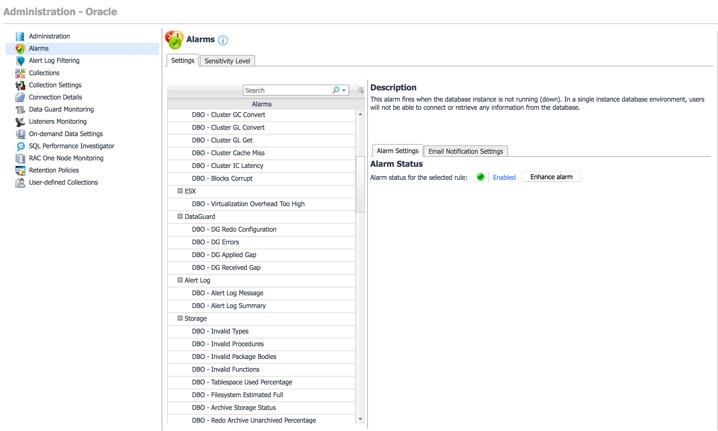This screenshot has height=431, width=718.
Task: Click the Alert Log Filtering icon
Action: 20,60
